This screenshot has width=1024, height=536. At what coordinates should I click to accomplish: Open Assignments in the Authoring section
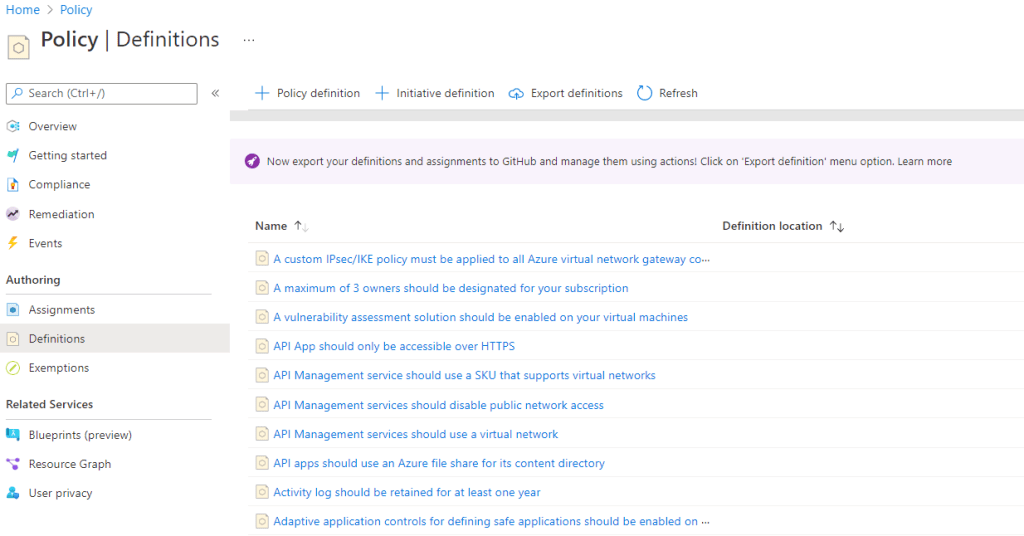tap(61, 310)
